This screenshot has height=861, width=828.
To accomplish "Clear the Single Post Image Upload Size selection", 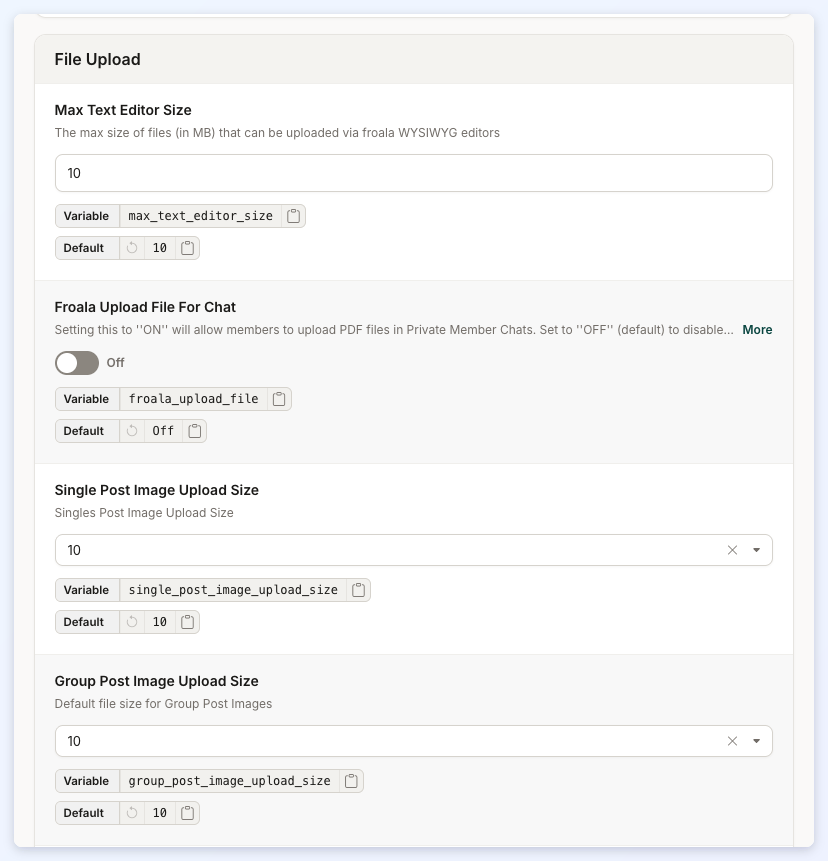I will 732,550.
